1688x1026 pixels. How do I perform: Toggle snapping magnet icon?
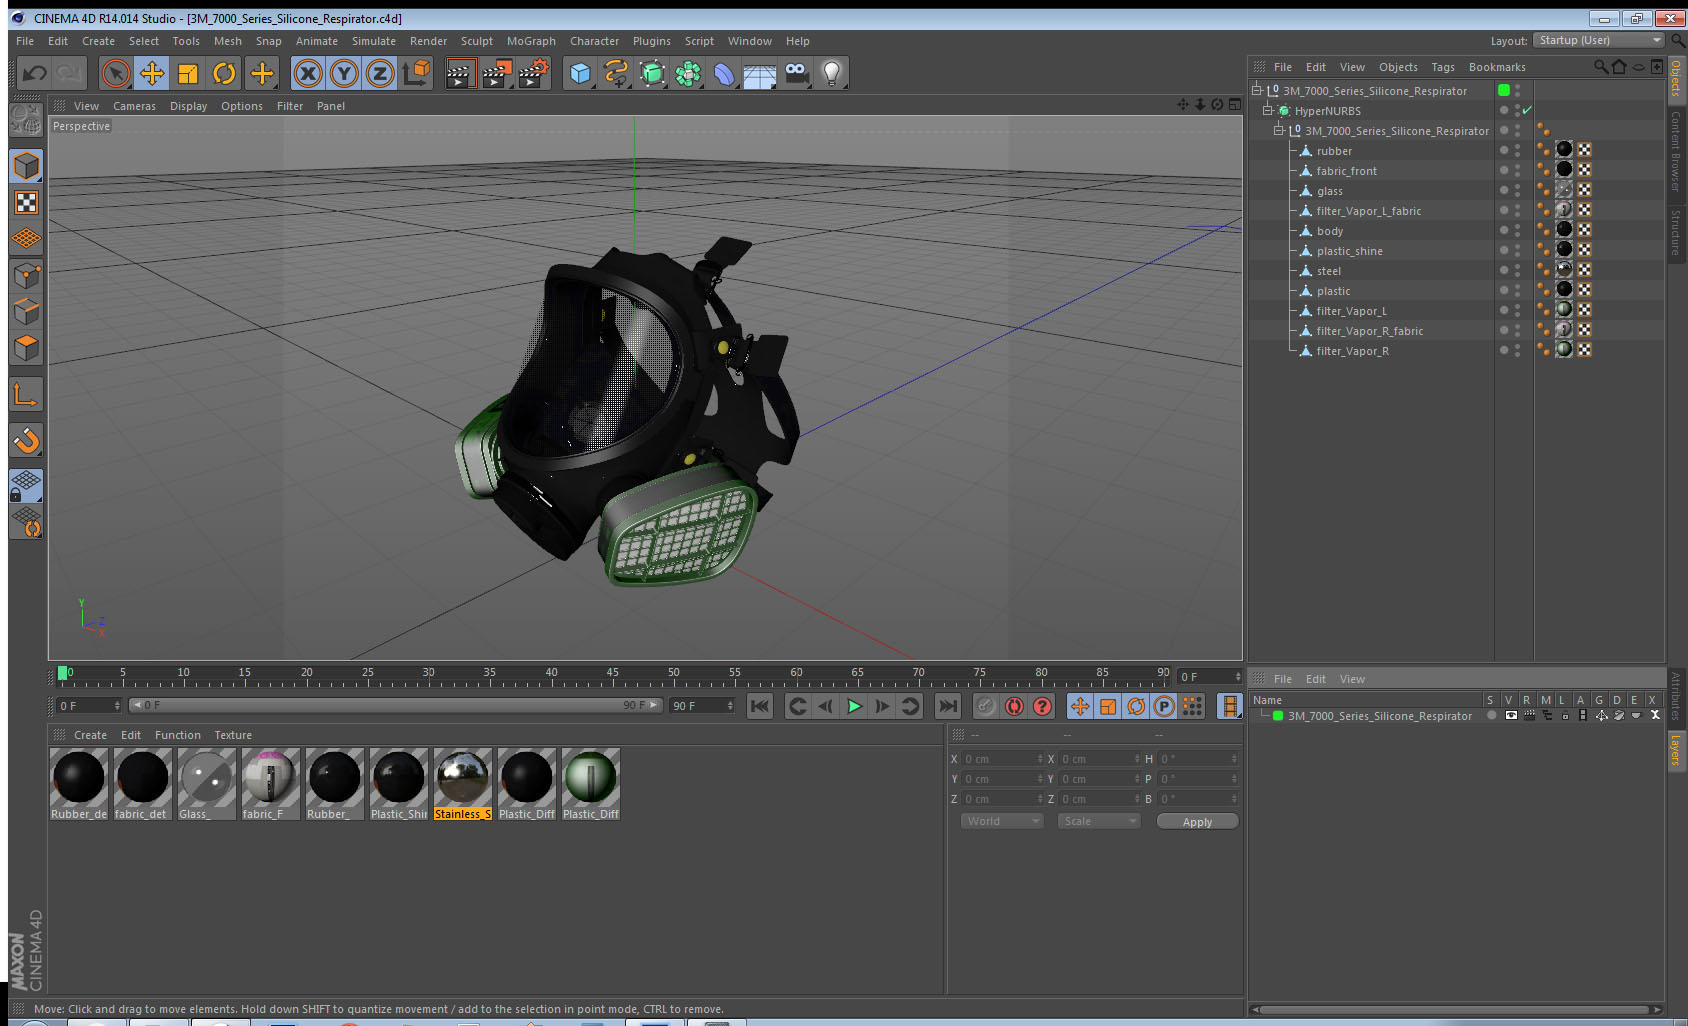(26, 440)
